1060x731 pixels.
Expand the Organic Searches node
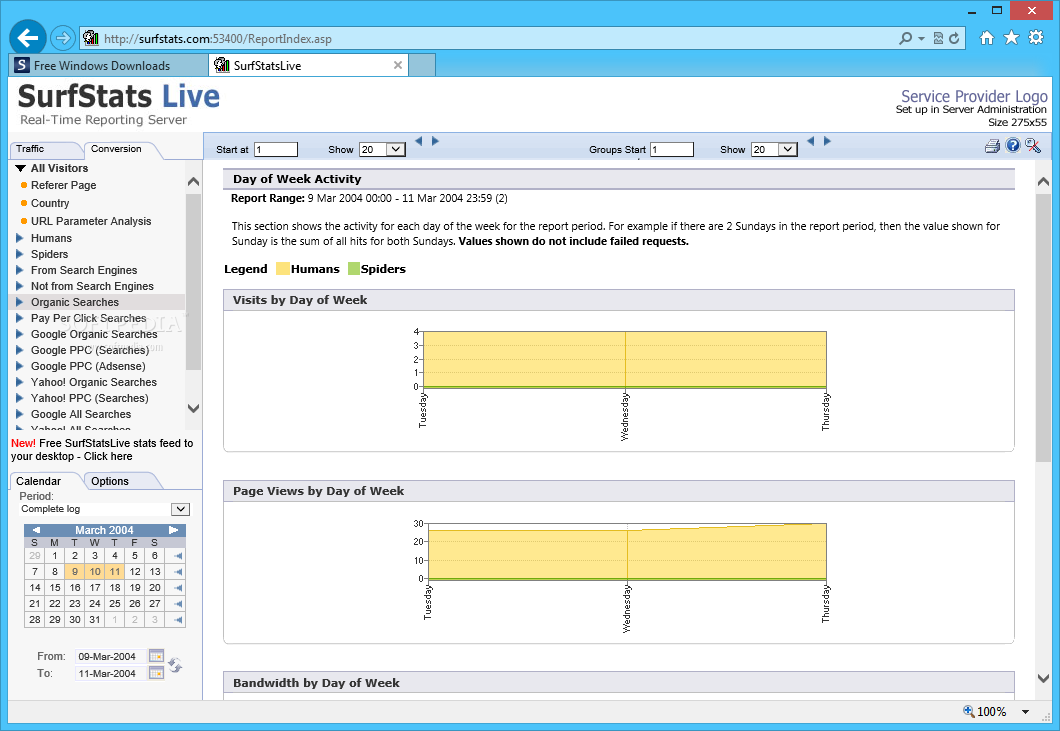pos(20,302)
